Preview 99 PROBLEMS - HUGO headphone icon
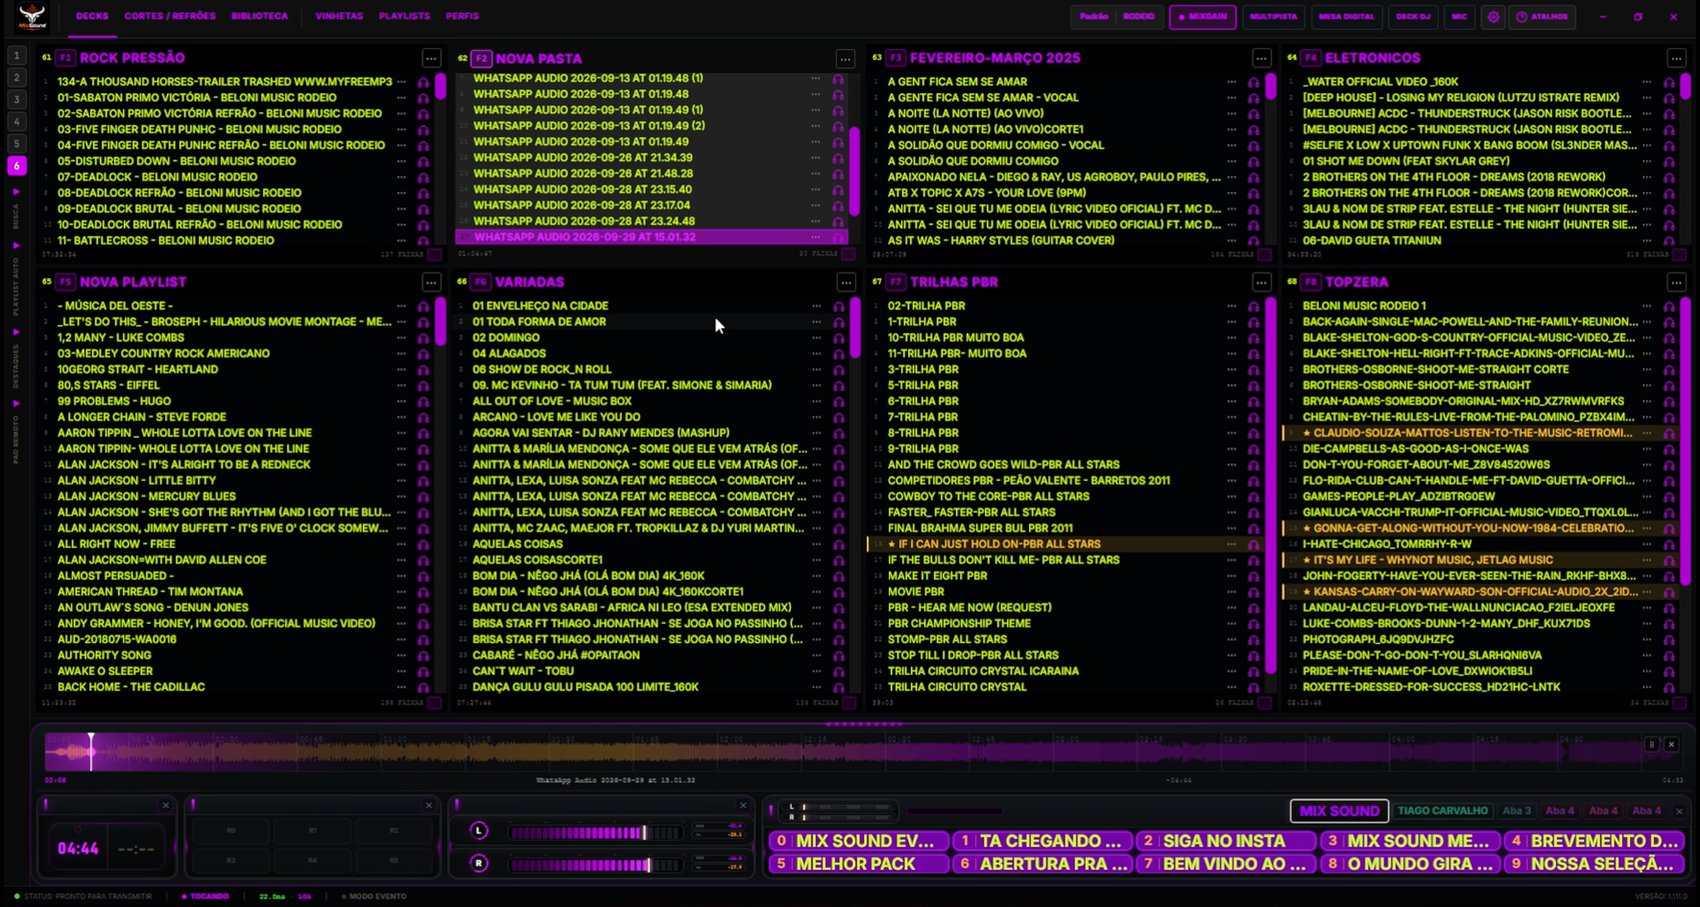Screen dimensions: 1700x907 (x=423, y=401)
